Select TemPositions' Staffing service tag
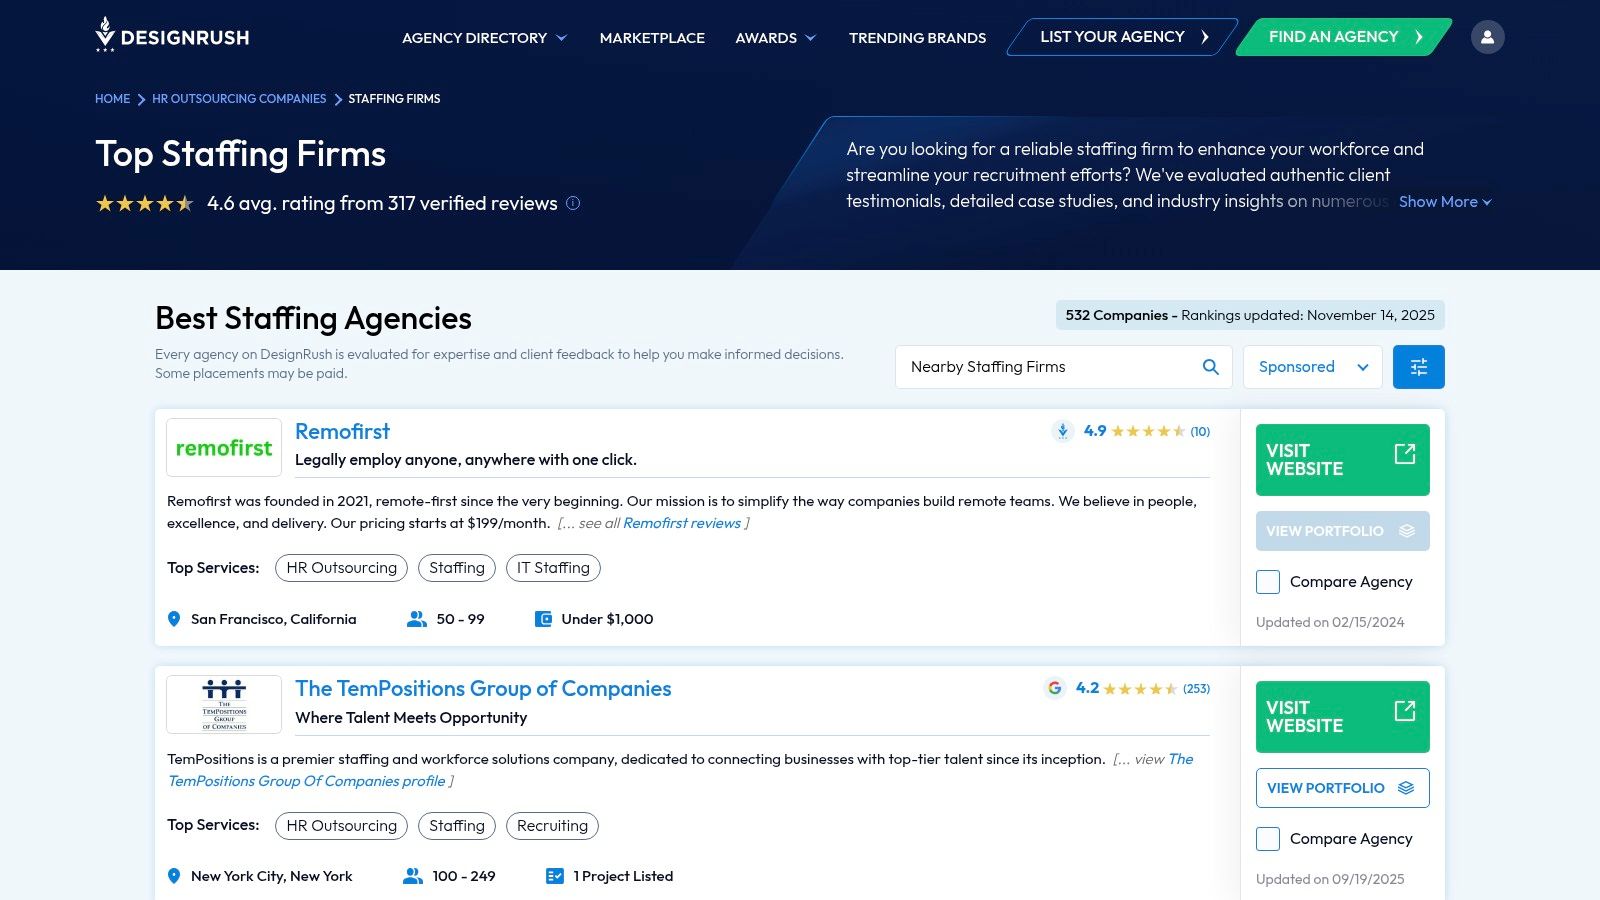This screenshot has width=1600, height=900. click(457, 826)
